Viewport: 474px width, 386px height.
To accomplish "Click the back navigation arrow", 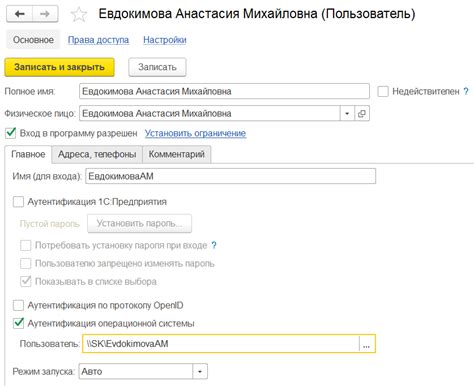I will [x=20, y=14].
